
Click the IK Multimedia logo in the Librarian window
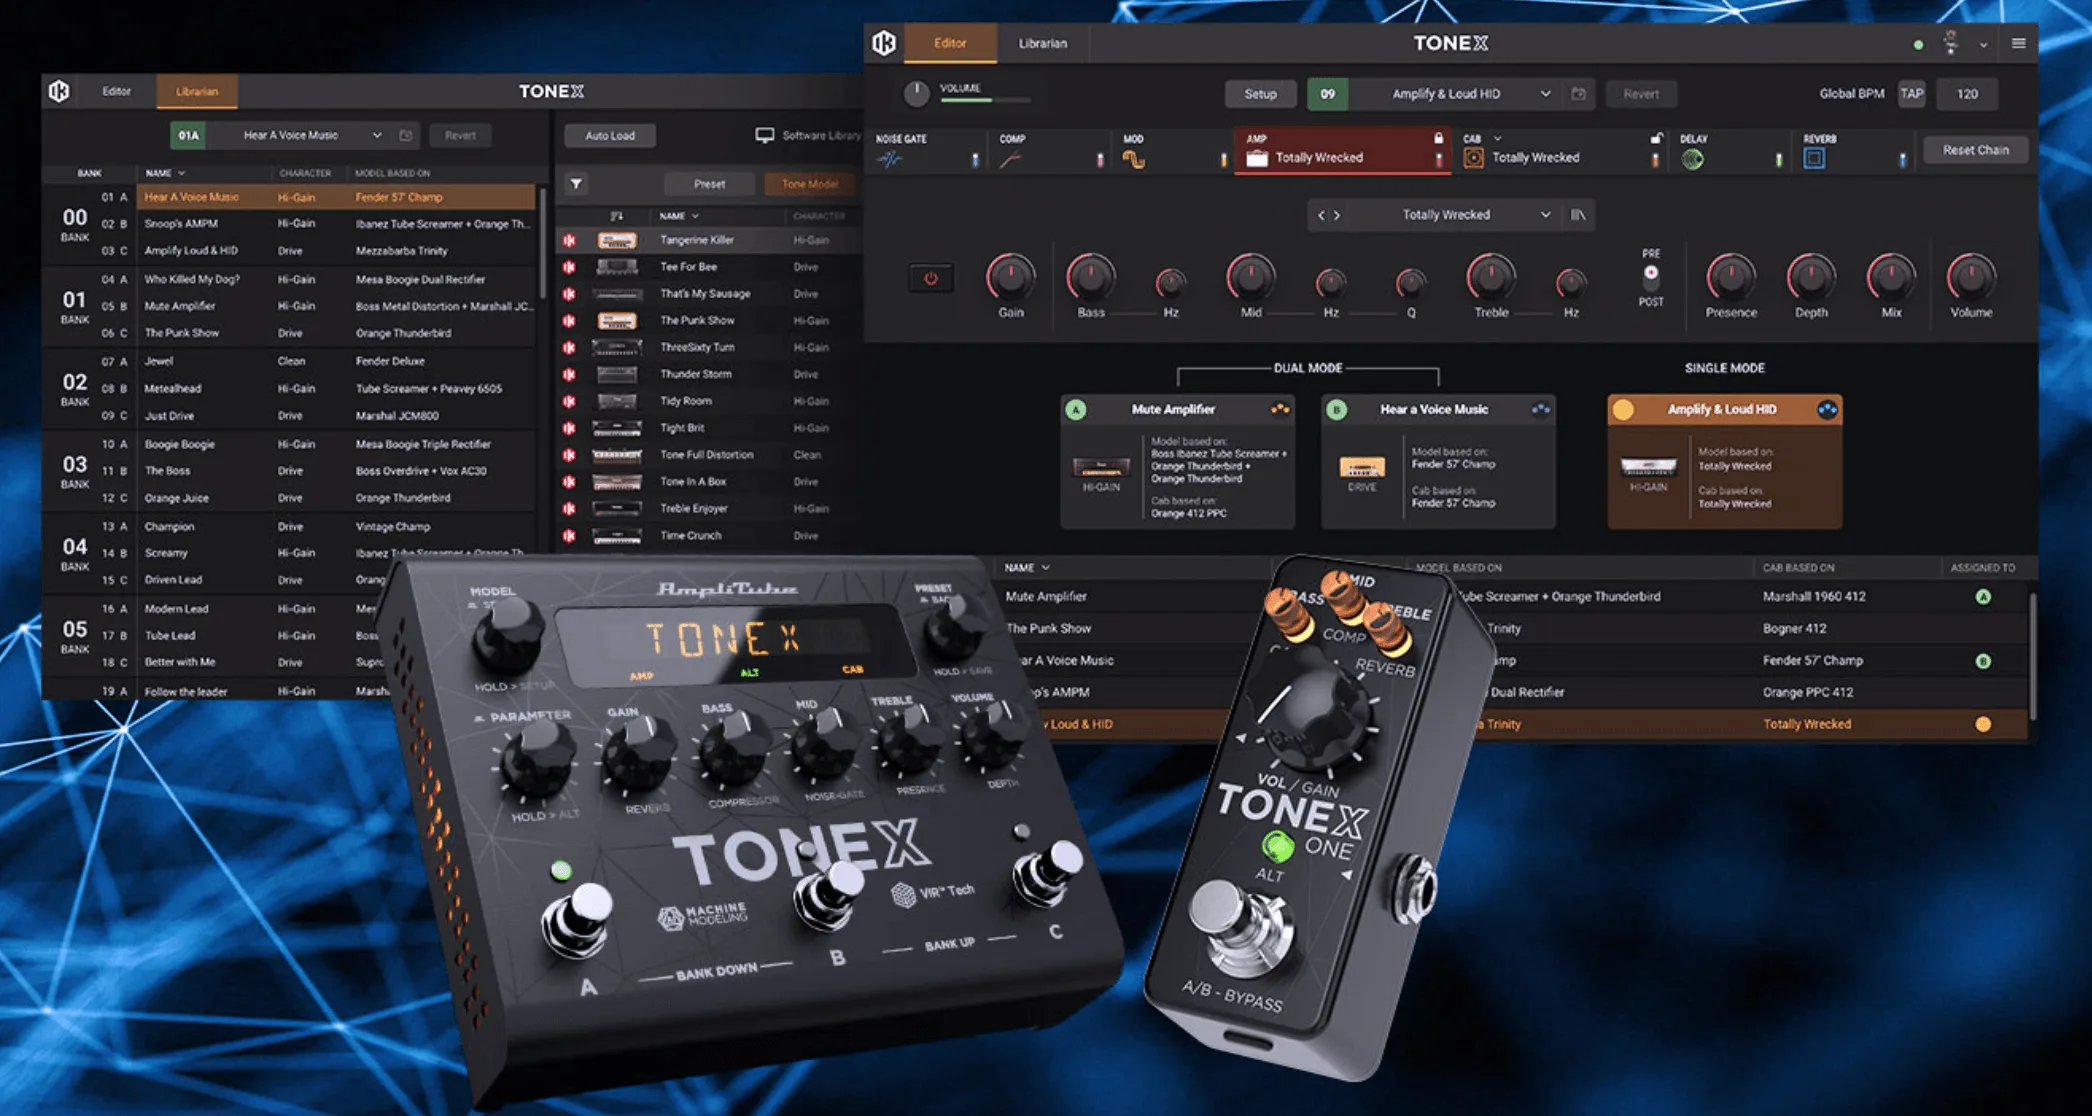point(57,91)
